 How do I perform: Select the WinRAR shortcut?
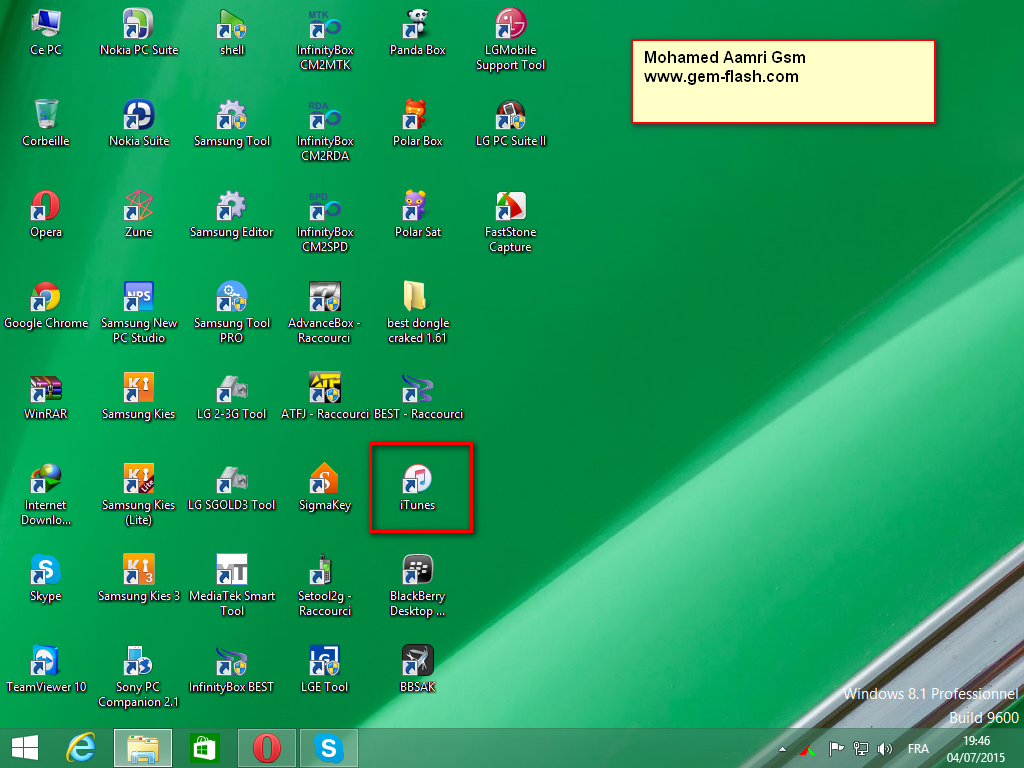point(46,396)
